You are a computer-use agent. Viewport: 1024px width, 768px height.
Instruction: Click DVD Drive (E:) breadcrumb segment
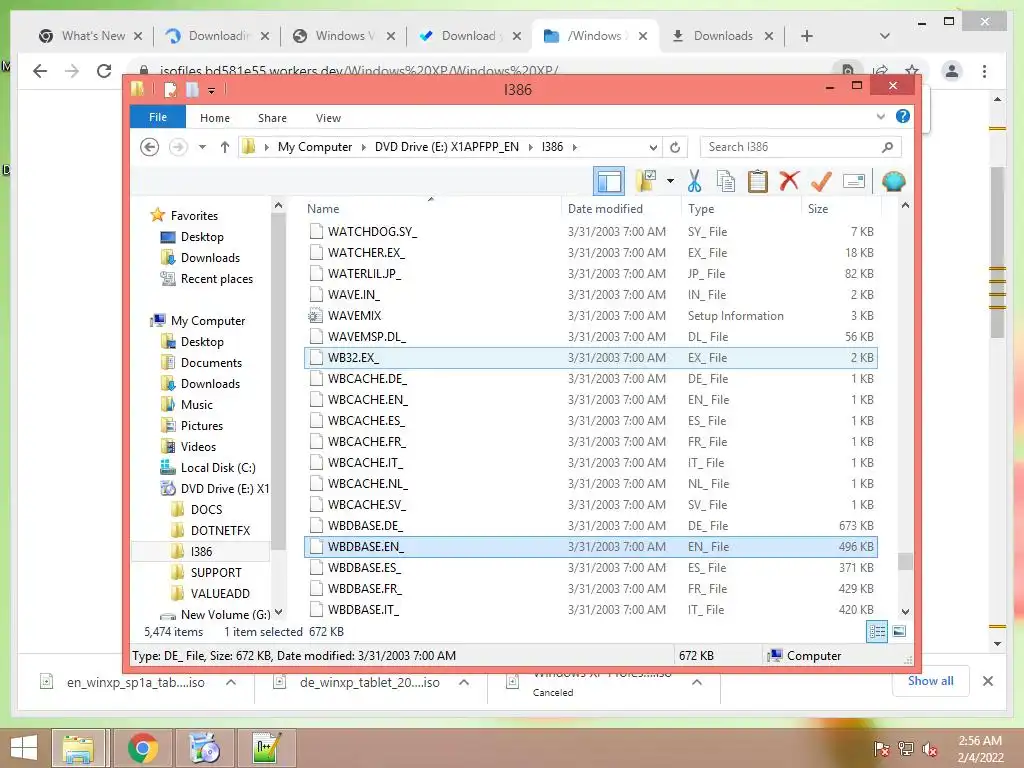pos(447,147)
